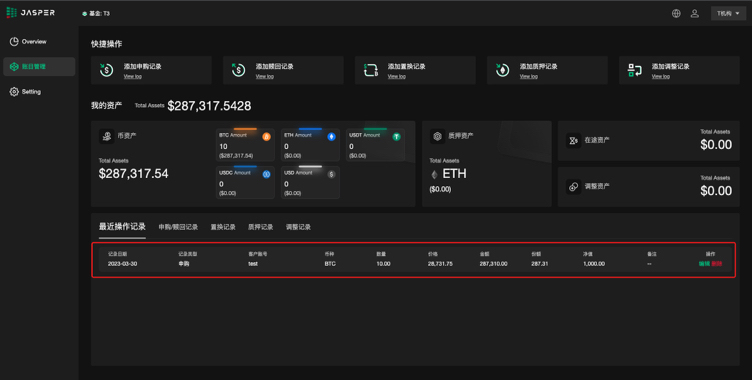The height and width of the screenshot is (380, 752).
Task: Click the 币资产 coins icon
Action: [x=106, y=136]
